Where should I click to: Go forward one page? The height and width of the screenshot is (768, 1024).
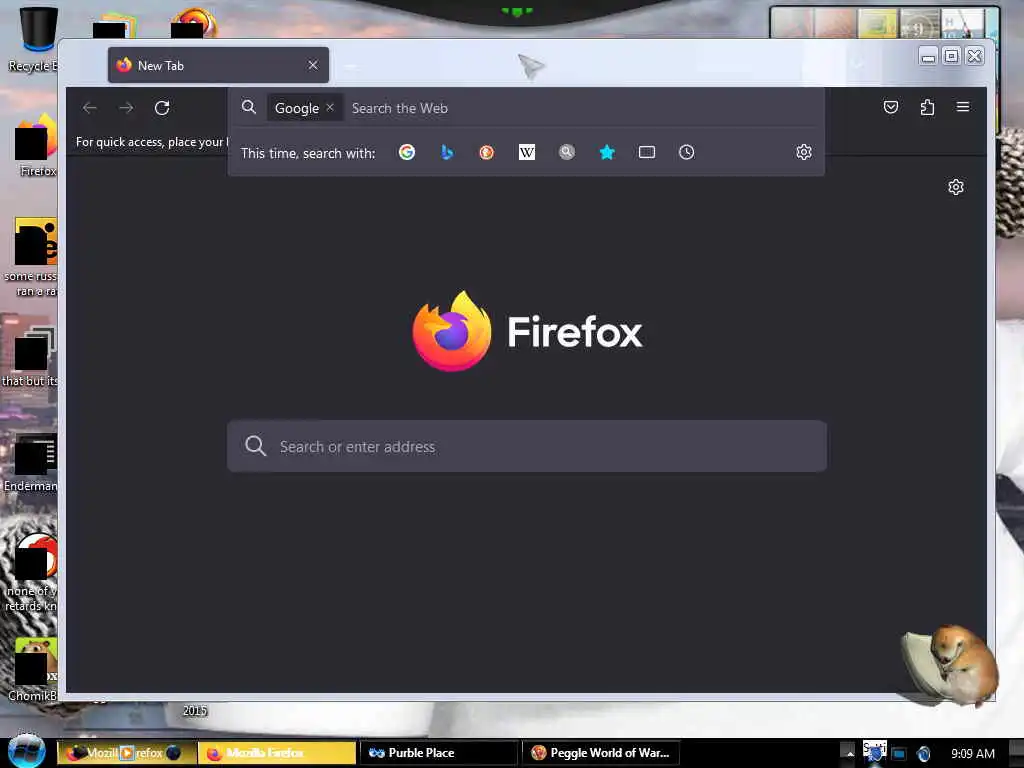[126, 108]
